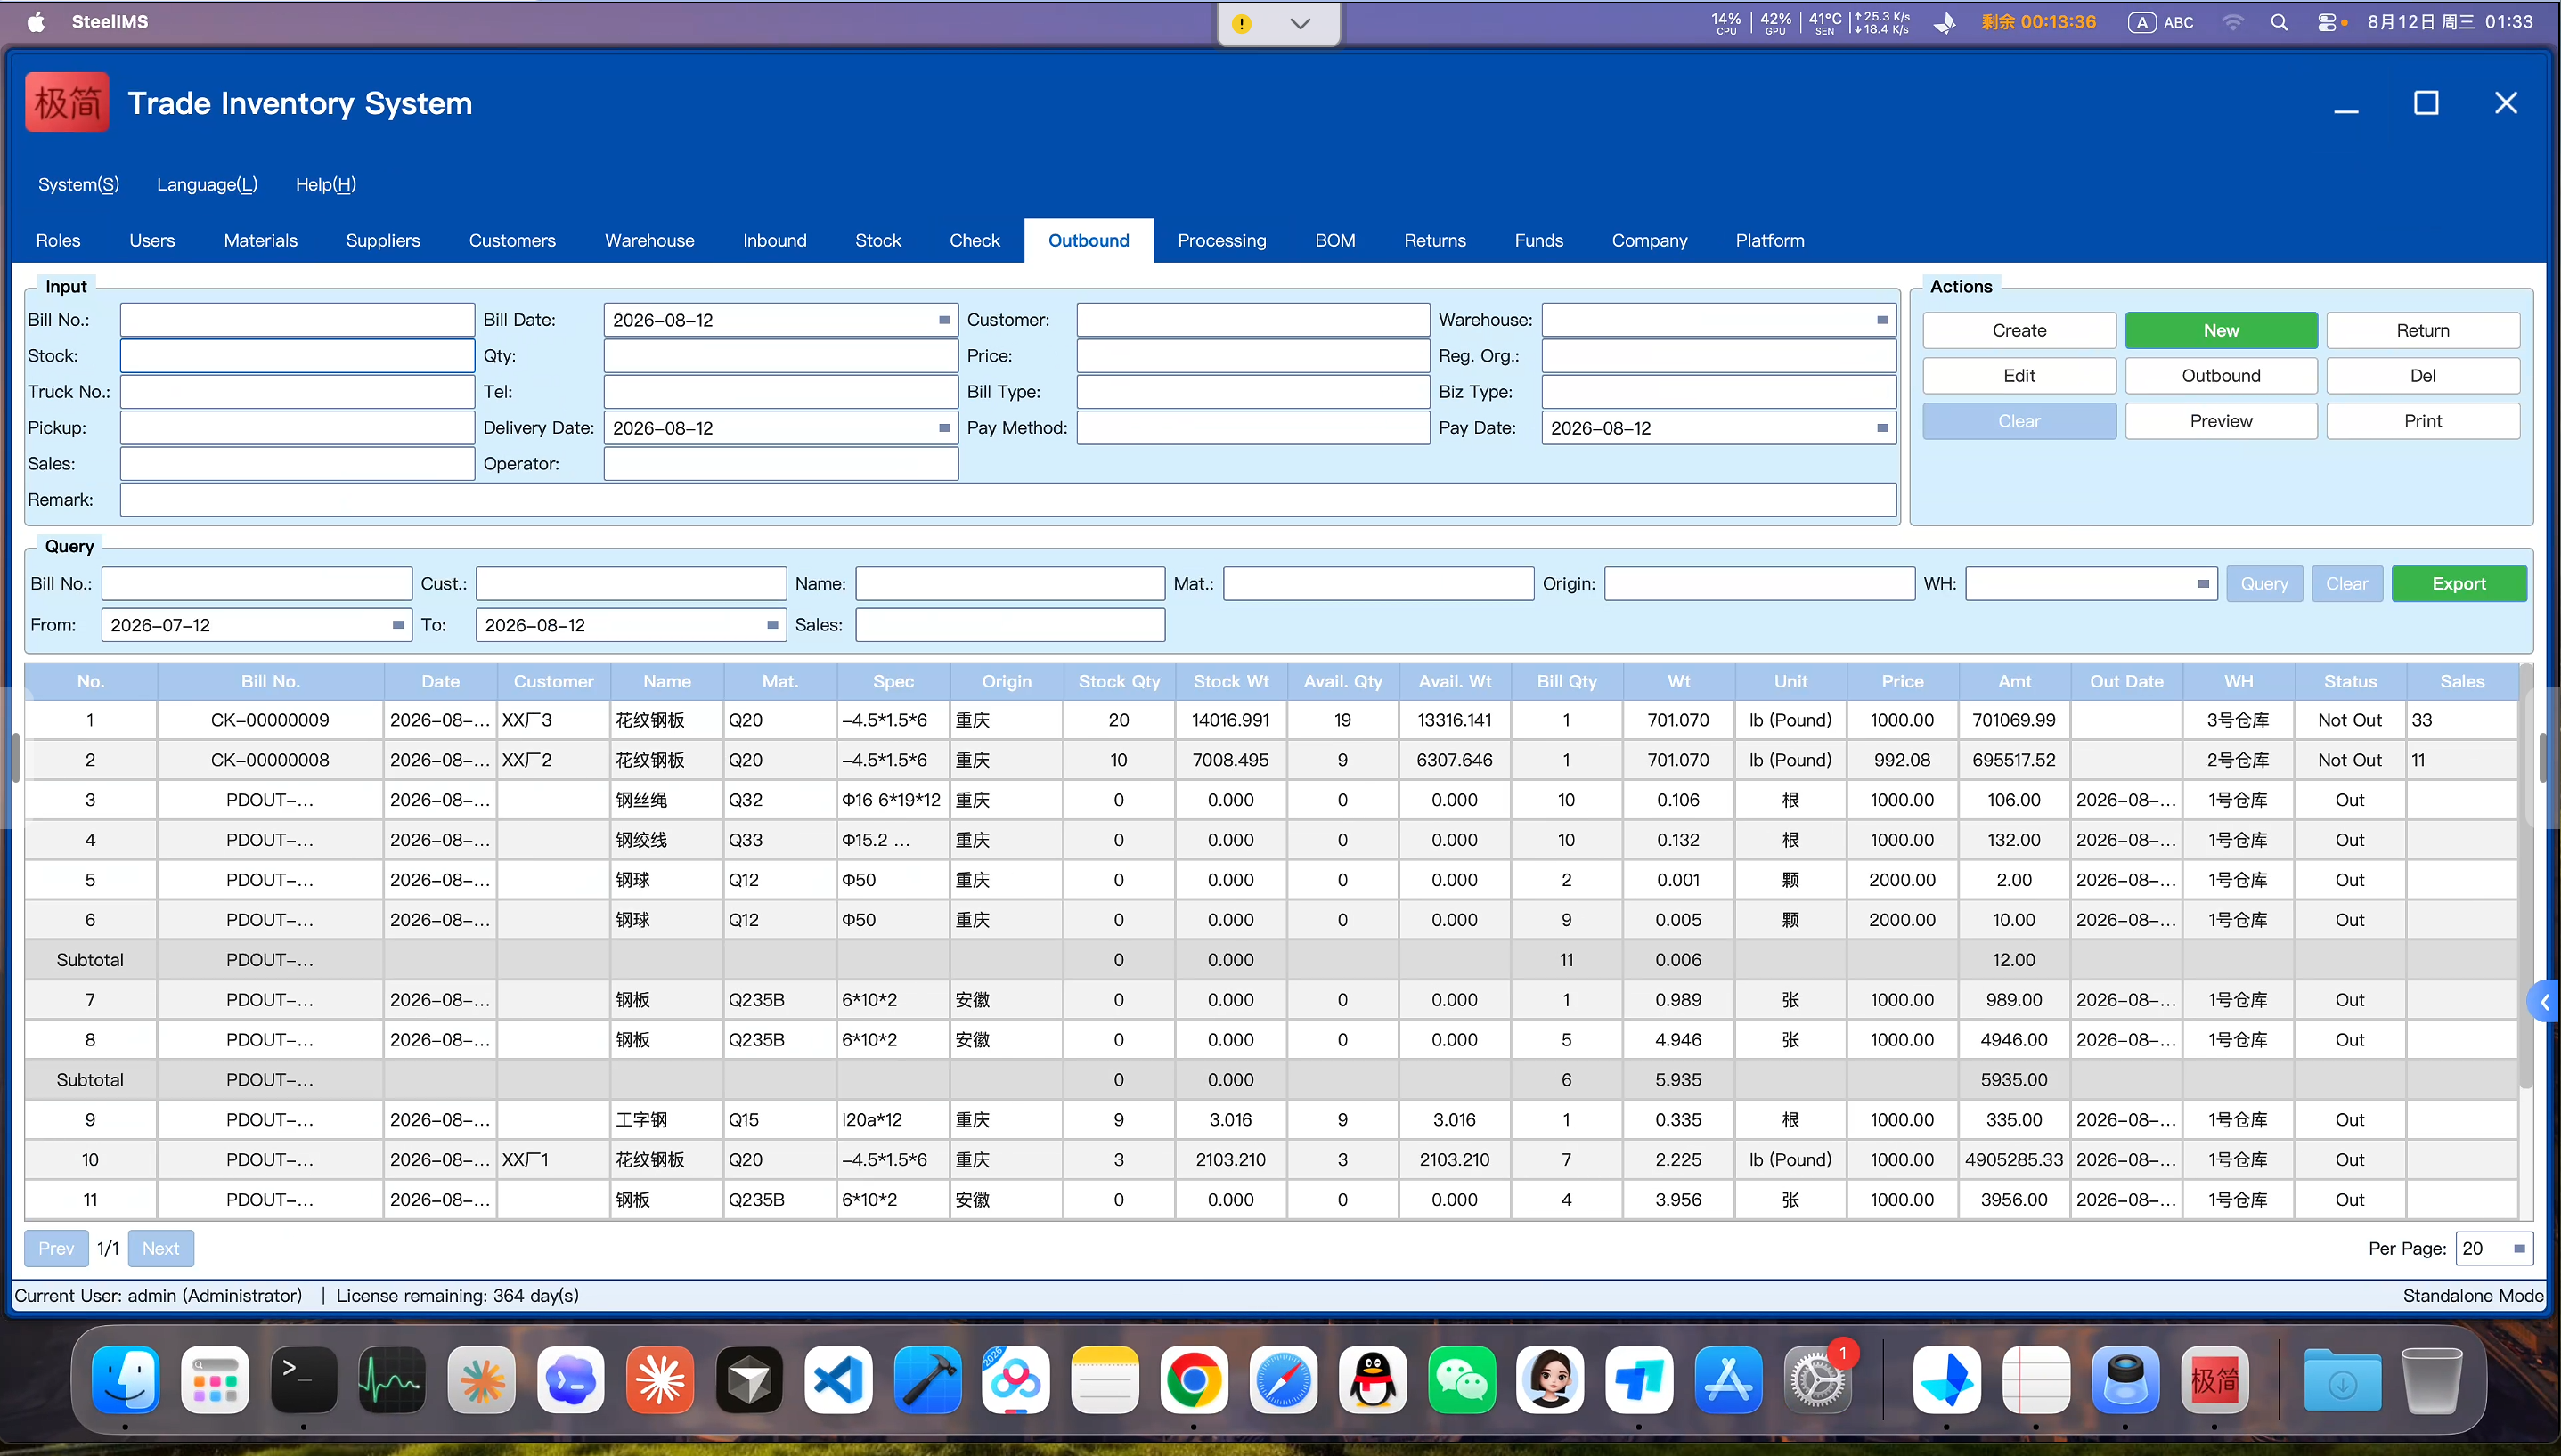Switch to the Inbound tab
The height and width of the screenshot is (1456, 2561).
(x=774, y=240)
